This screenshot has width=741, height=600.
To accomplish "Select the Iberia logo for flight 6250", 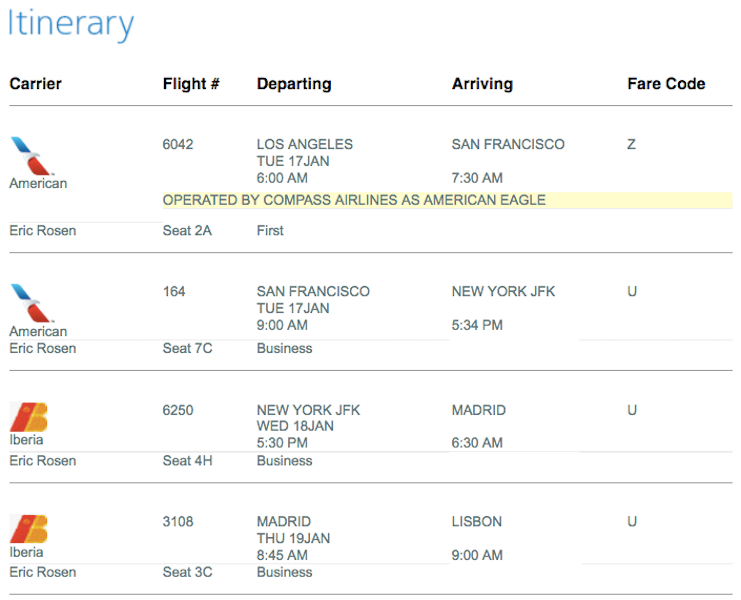I will pyautogui.click(x=28, y=416).
